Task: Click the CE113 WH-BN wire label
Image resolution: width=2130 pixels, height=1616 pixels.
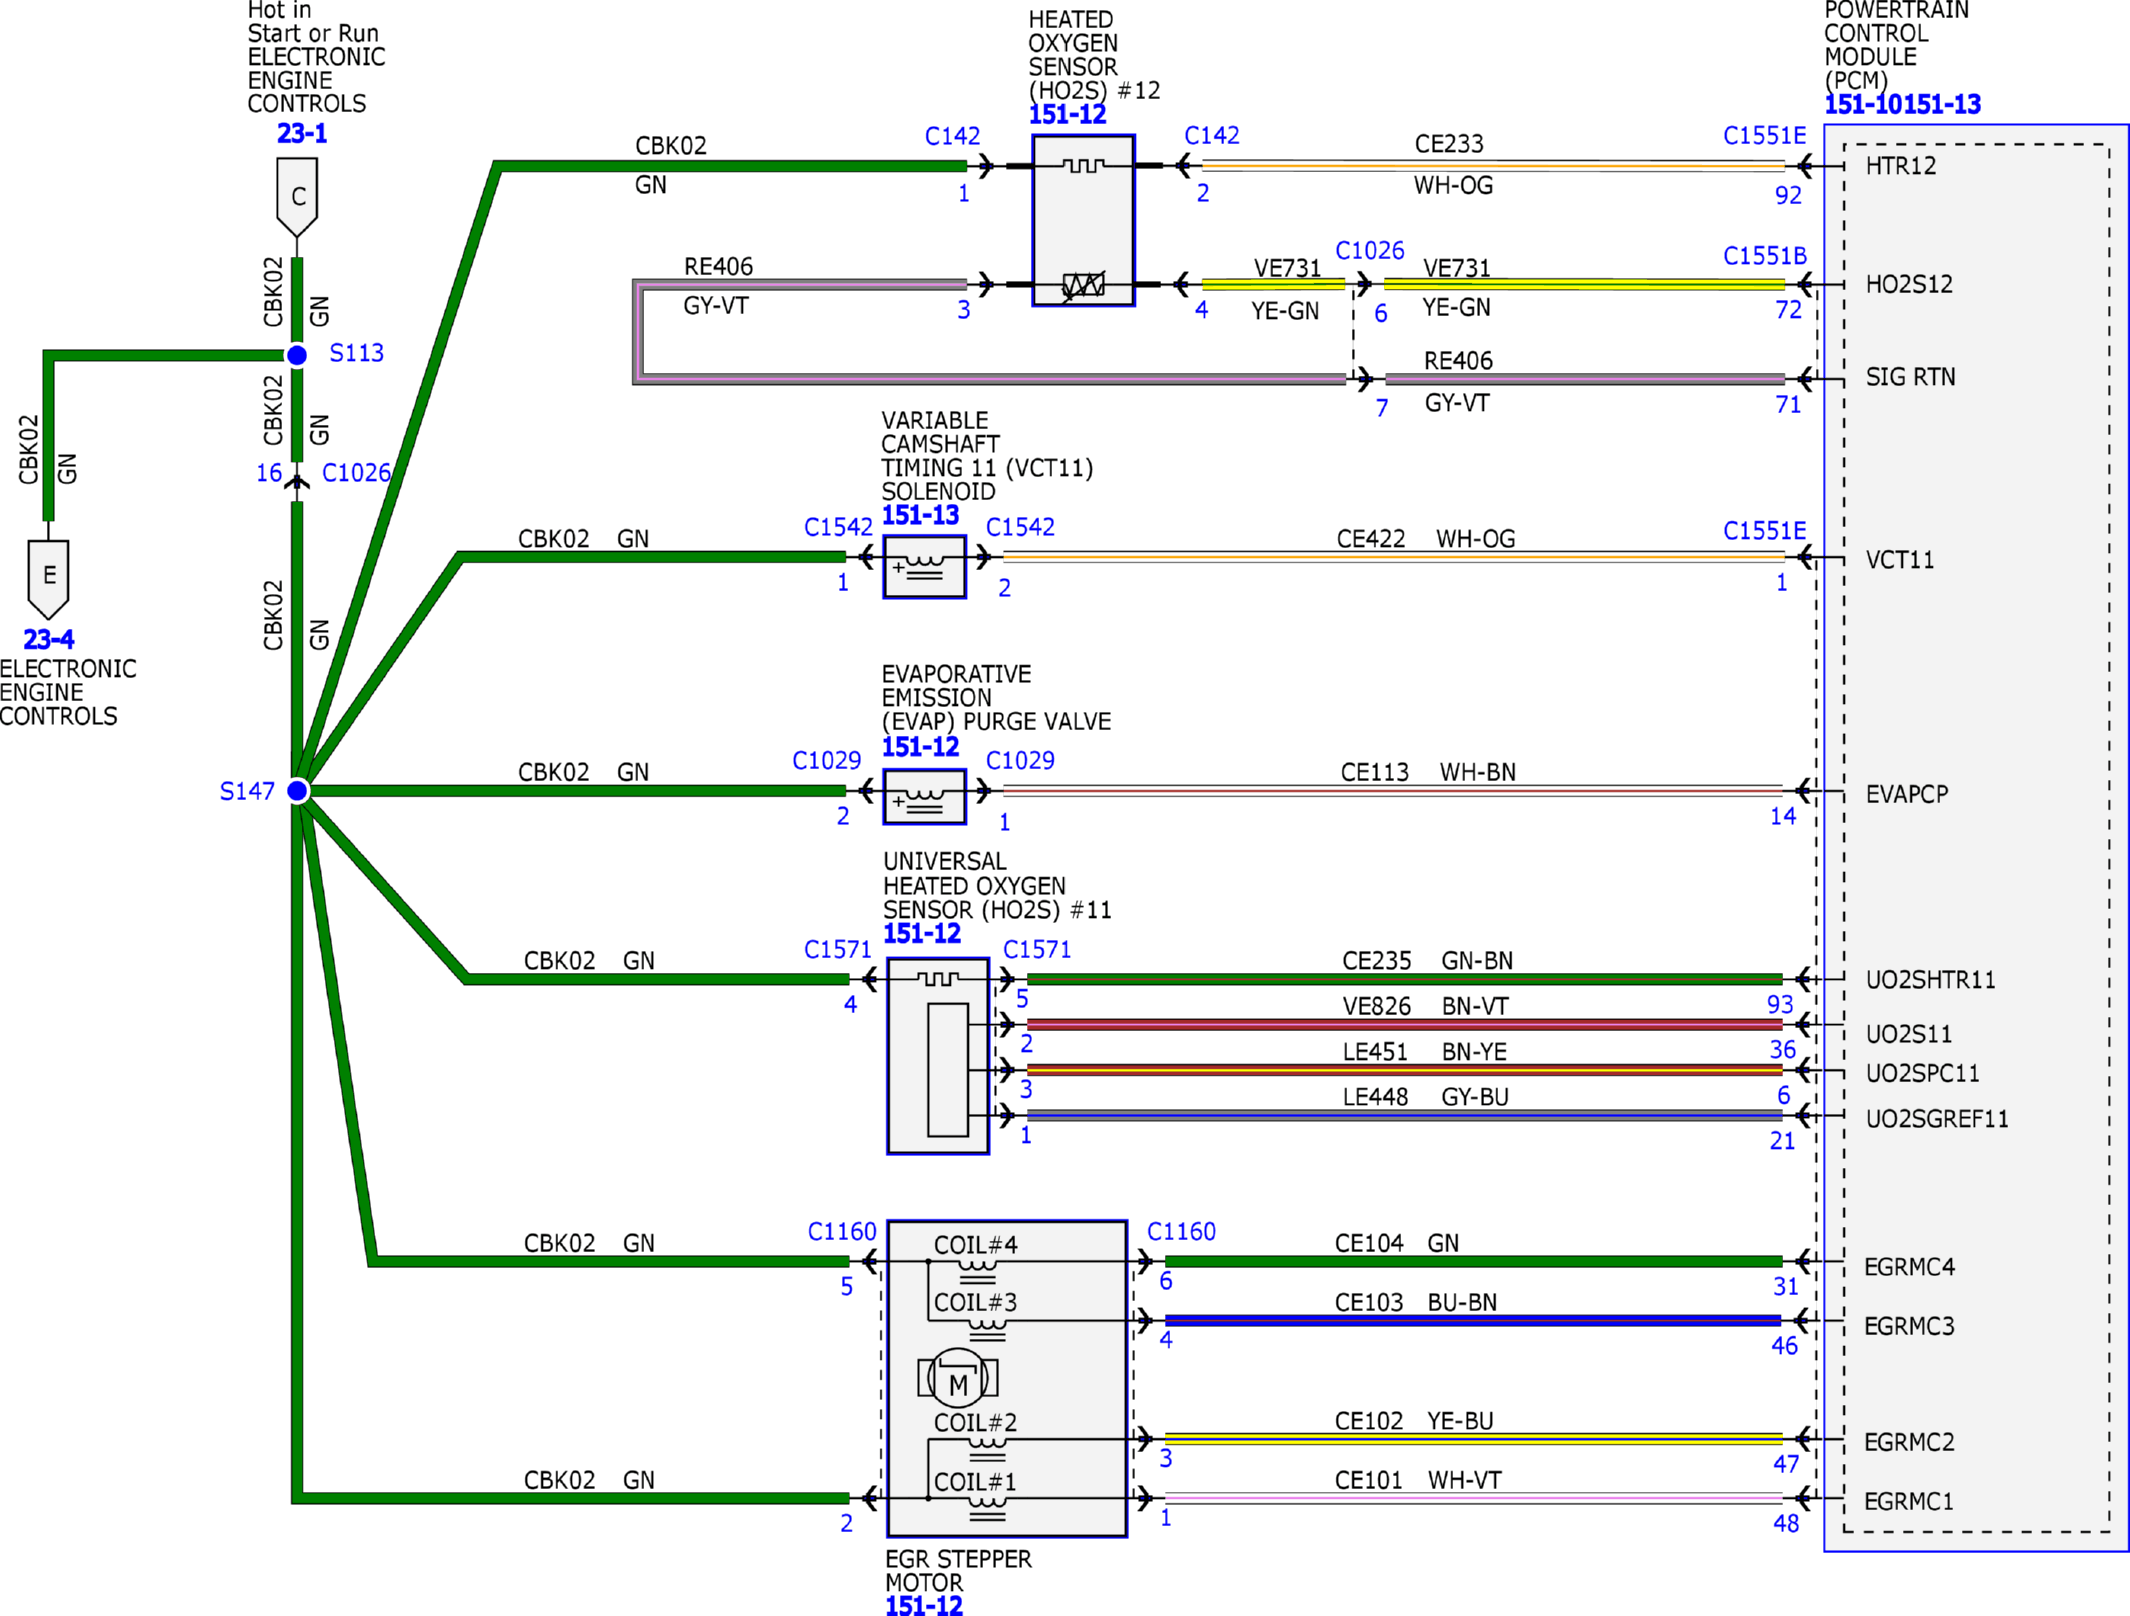Action: tap(1428, 772)
